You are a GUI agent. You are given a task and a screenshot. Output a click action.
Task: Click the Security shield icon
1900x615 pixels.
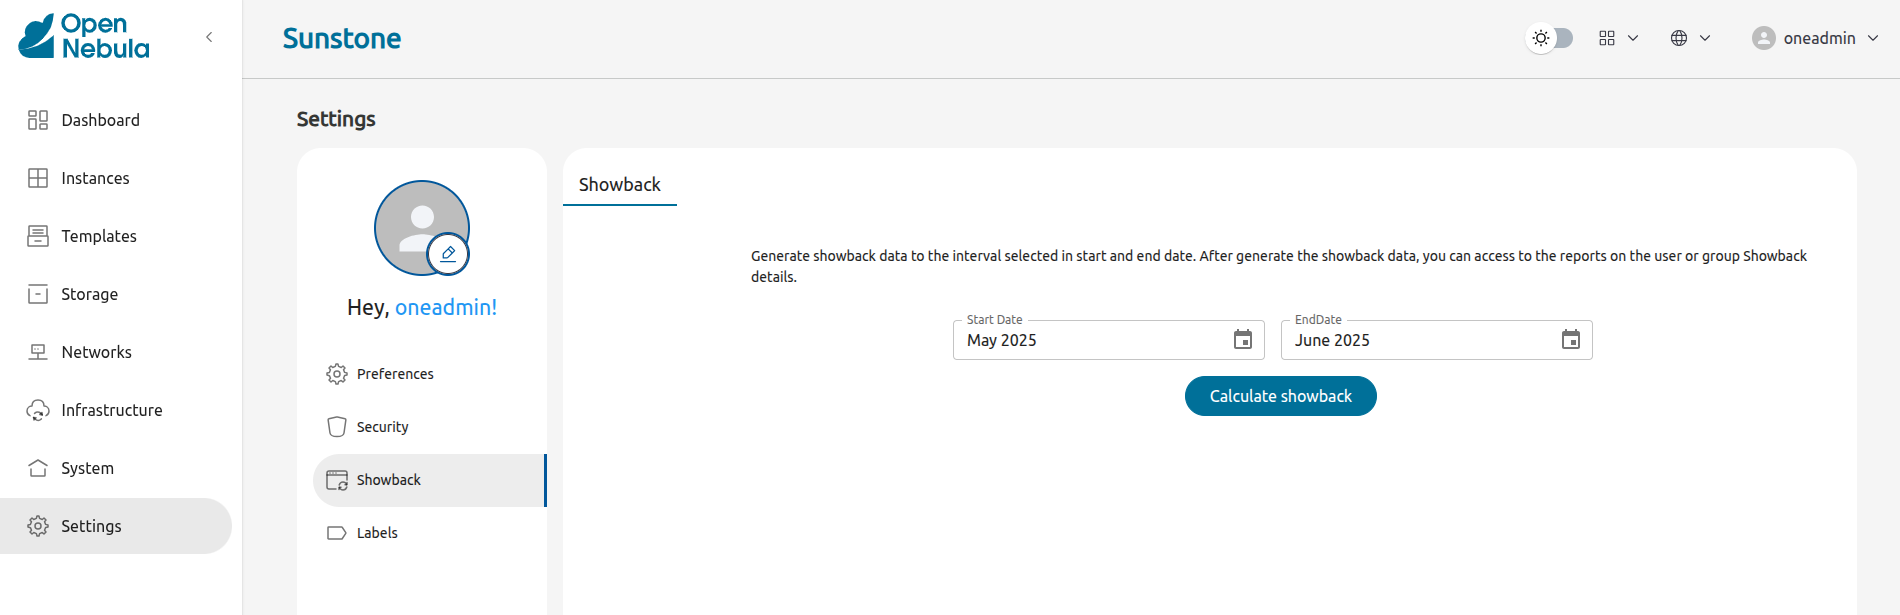[337, 427]
